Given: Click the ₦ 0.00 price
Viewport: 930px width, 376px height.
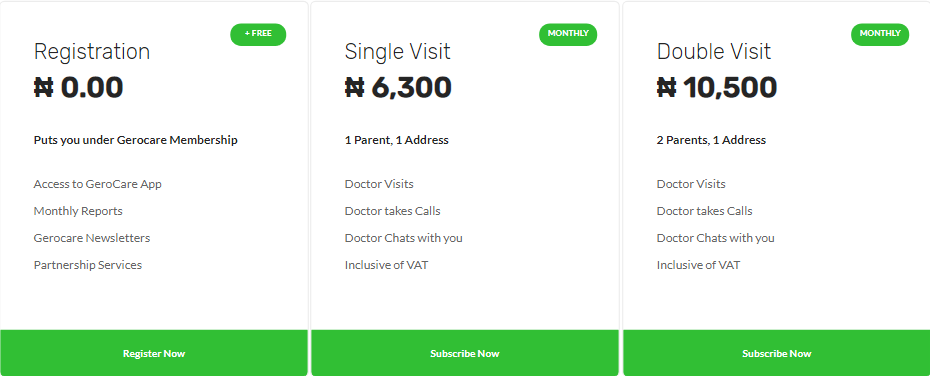Looking at the screenshot, I should [78, 88].
